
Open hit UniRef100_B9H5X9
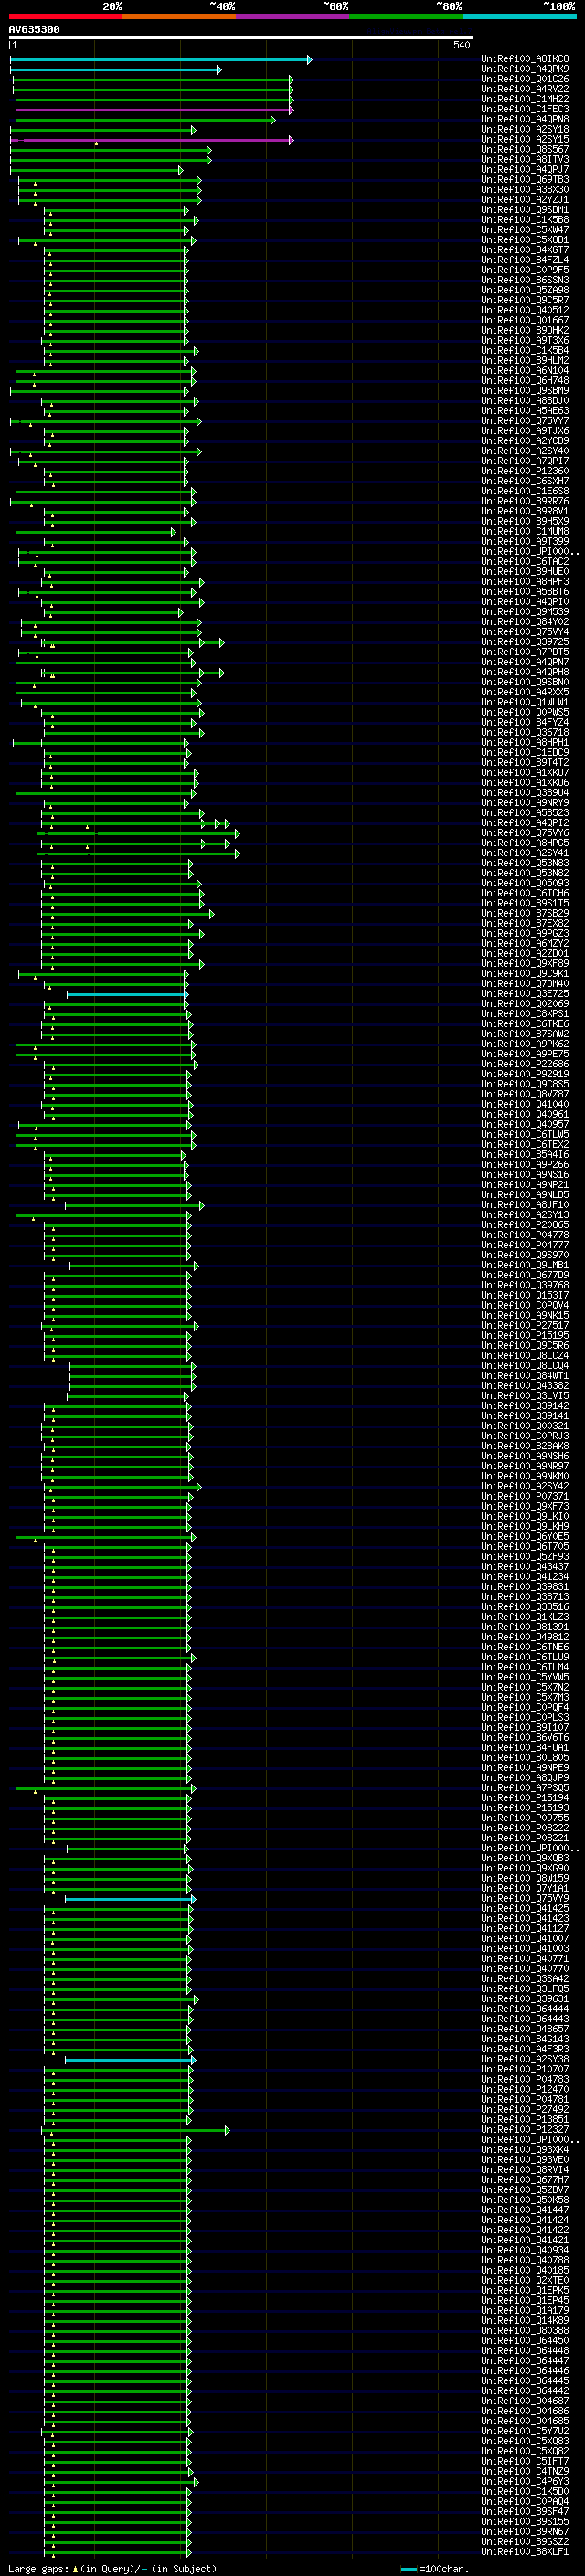click(x=525, y=521)
